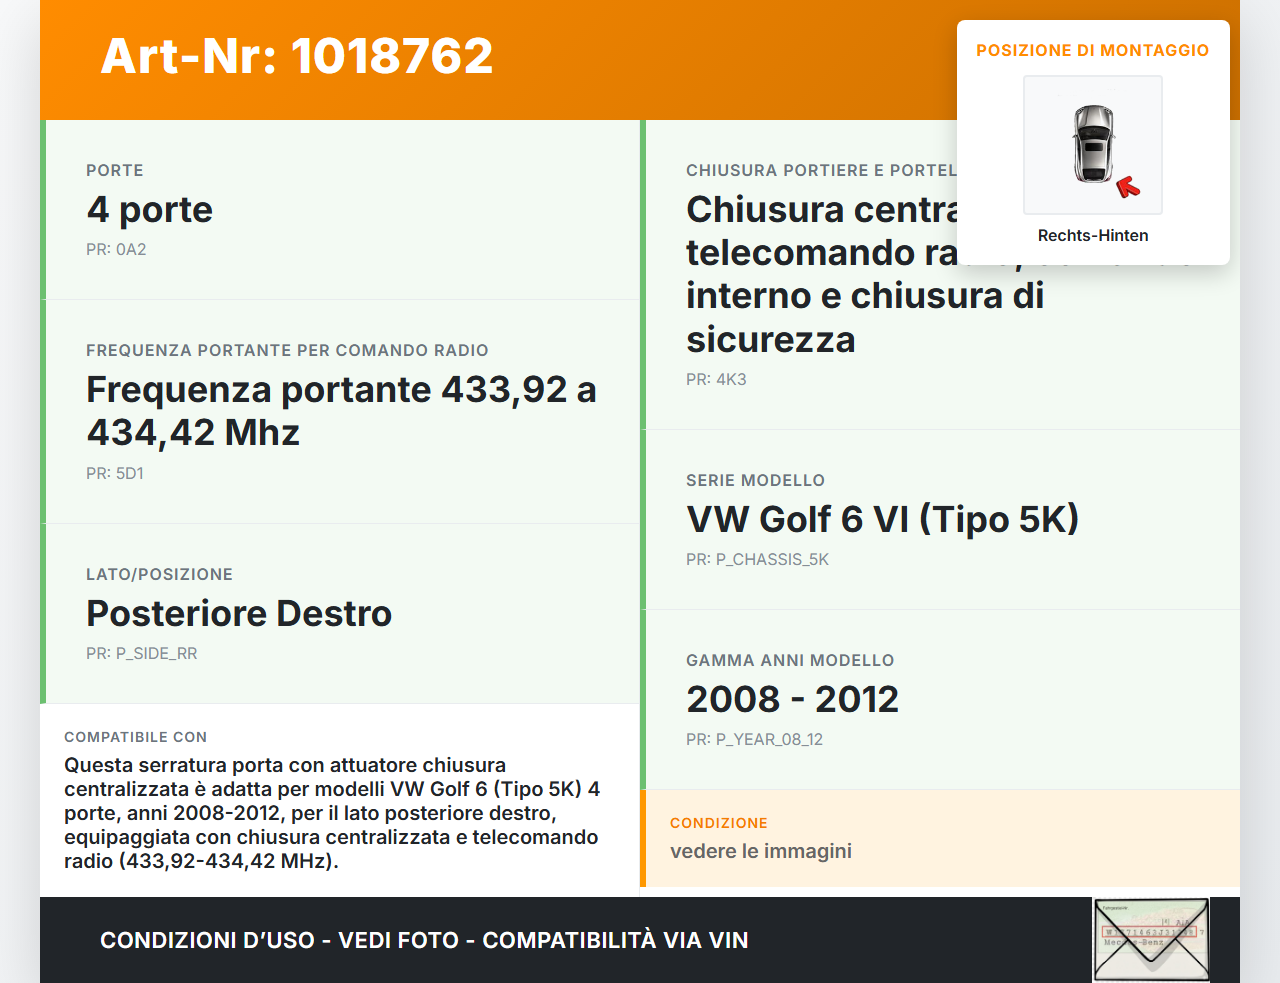This screenshot has width=1280, height=983.
Task: Click the red arrow on the car diagram
Action: tap(1128, 187)
